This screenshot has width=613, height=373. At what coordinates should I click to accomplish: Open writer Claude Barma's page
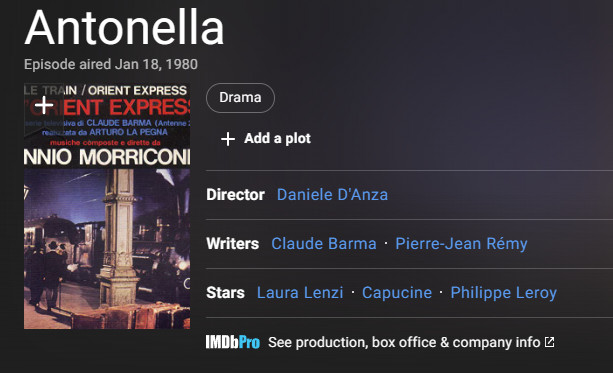[x=324, y=244]
